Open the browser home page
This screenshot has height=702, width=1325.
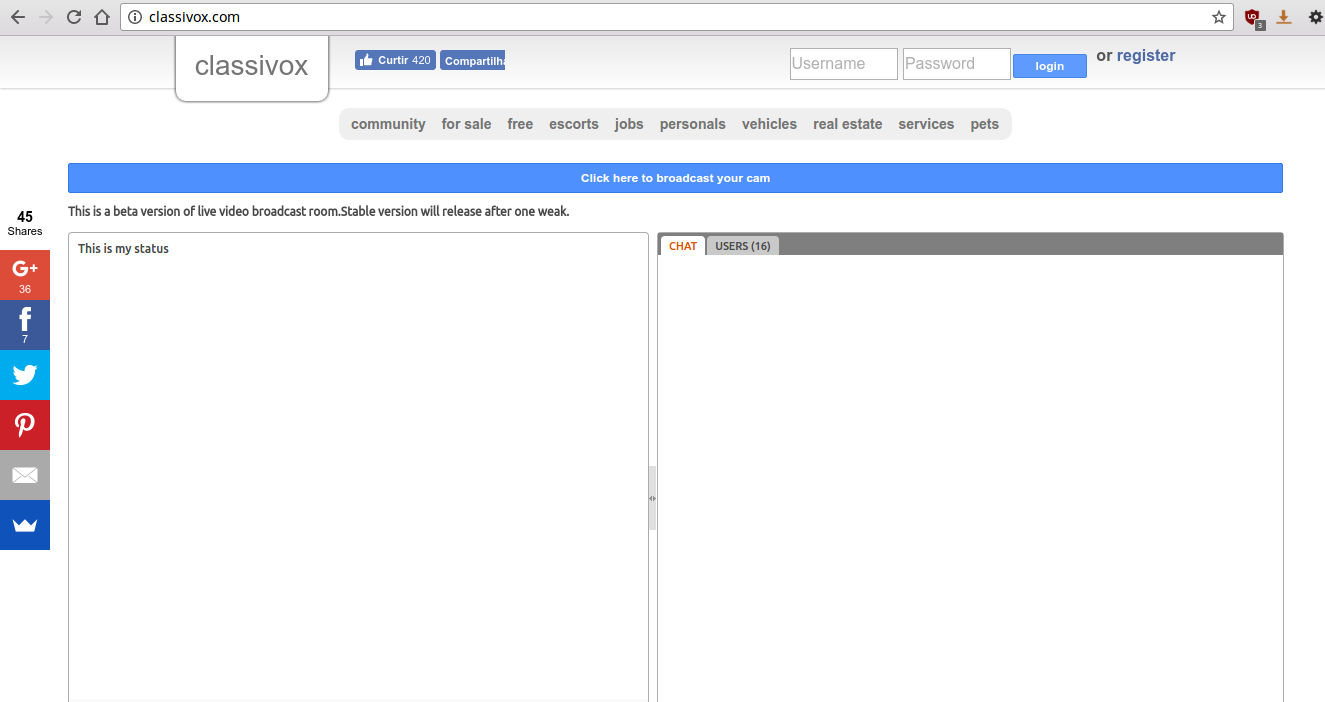point(101,17)
